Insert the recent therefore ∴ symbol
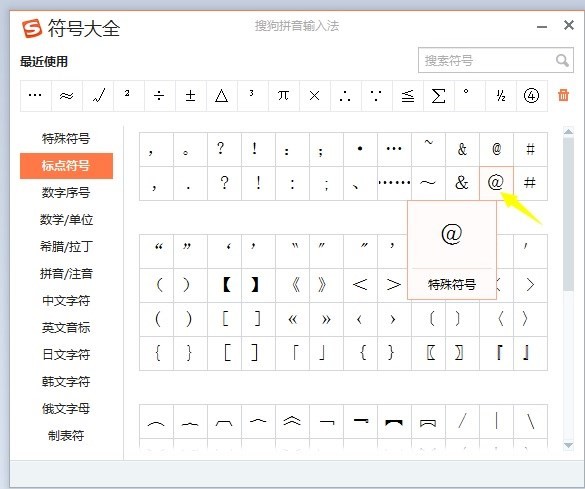 (x=345, y=96)
